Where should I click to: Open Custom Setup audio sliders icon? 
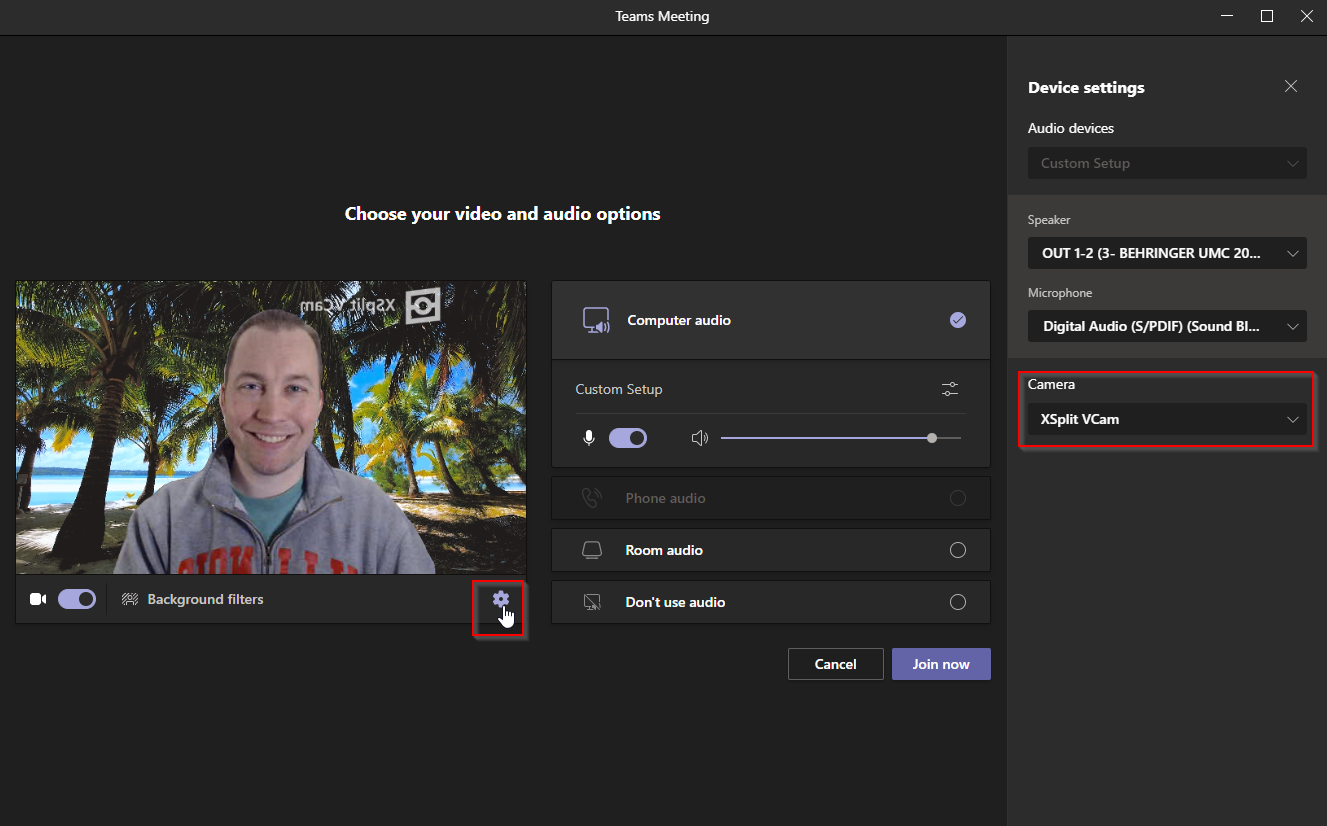click(950, 389)
